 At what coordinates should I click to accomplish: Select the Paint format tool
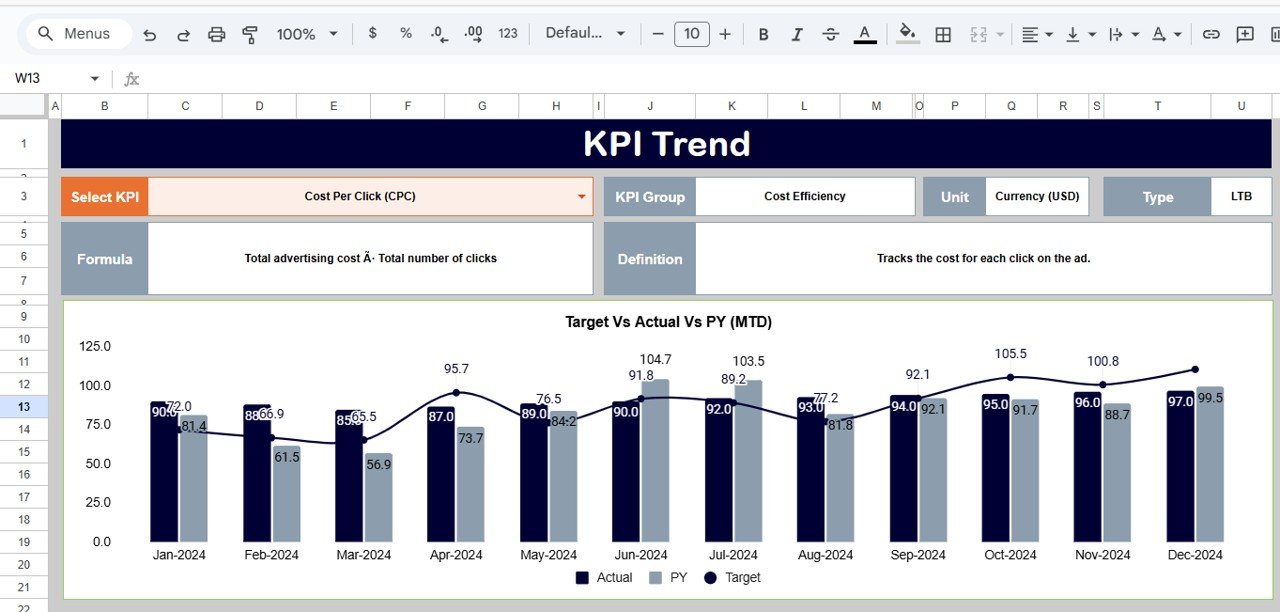tap(249, 33)
